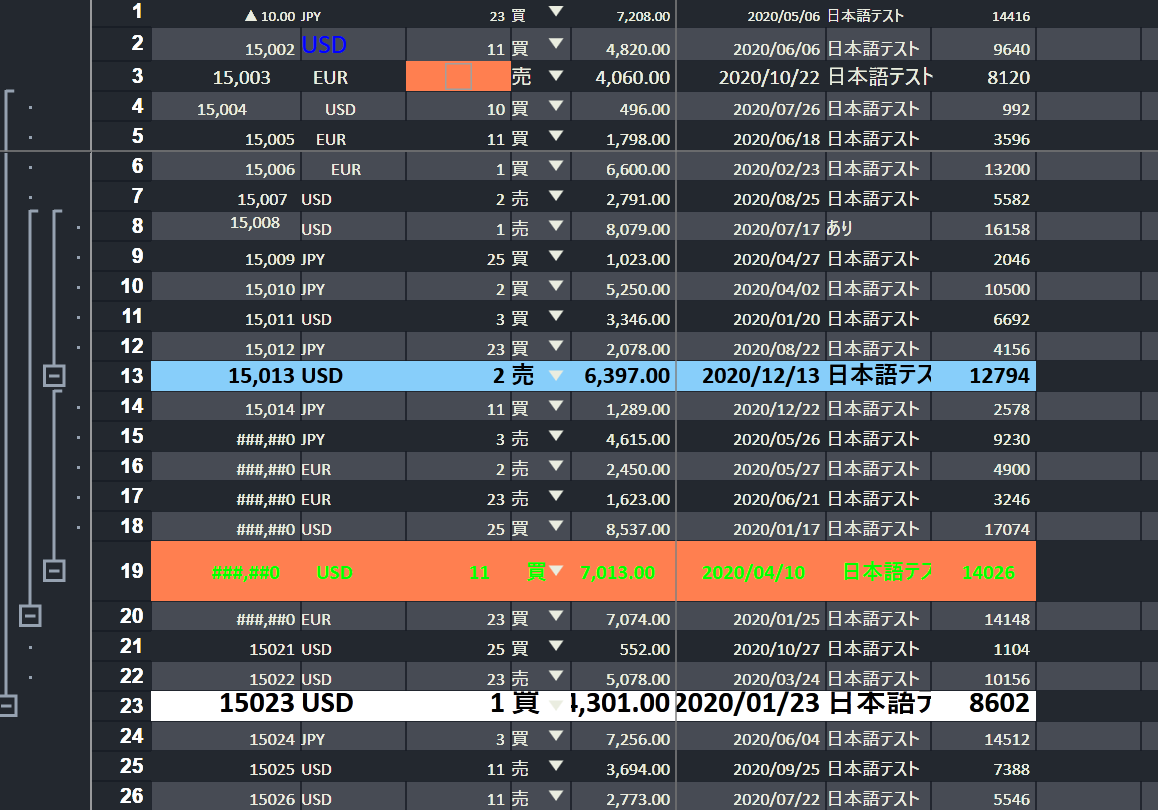
Task: Open the dropdown arrow in orange row 19
Action: tap(557, 571)
